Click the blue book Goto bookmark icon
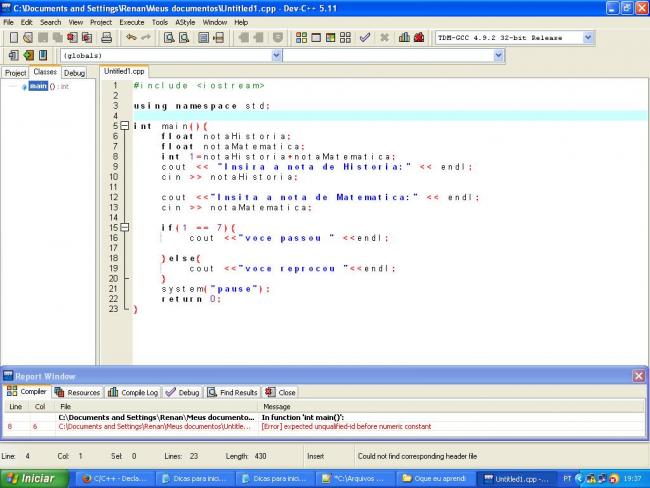The image size is (650, 488). (43, 55)
